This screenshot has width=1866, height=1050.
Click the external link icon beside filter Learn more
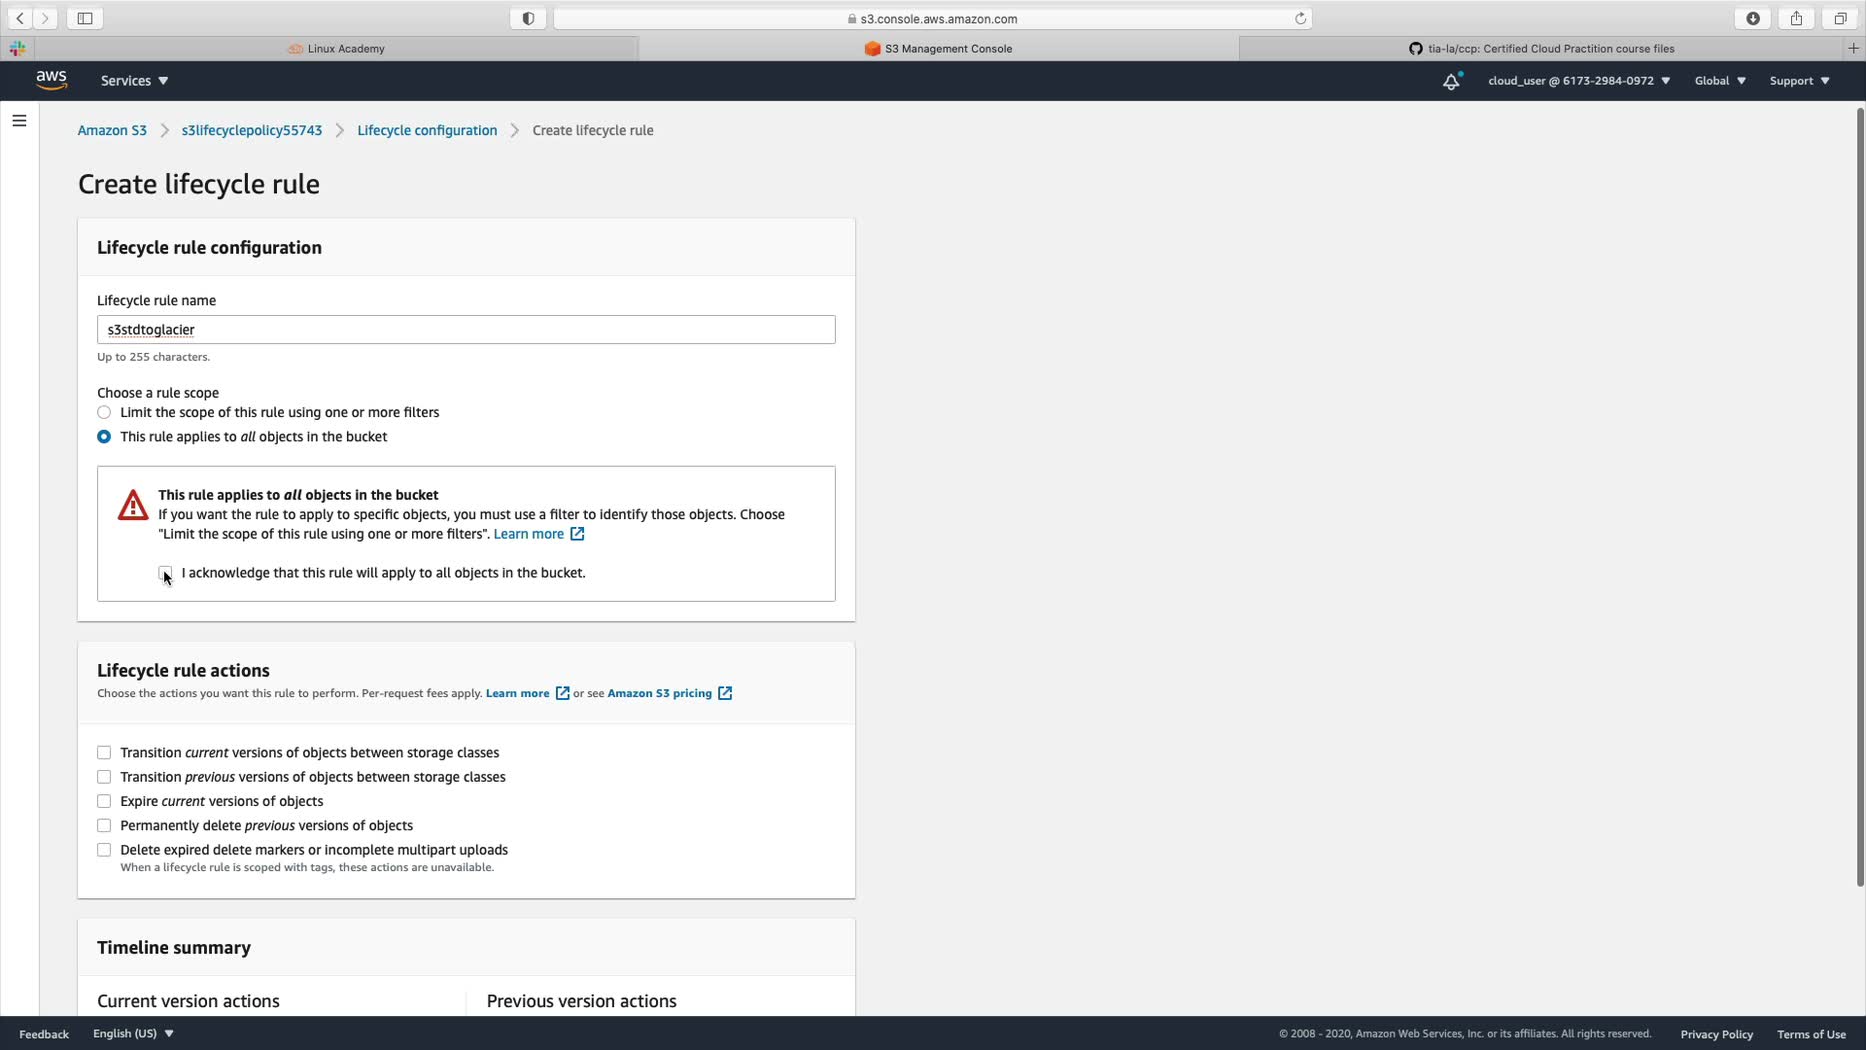pos(577,534)
